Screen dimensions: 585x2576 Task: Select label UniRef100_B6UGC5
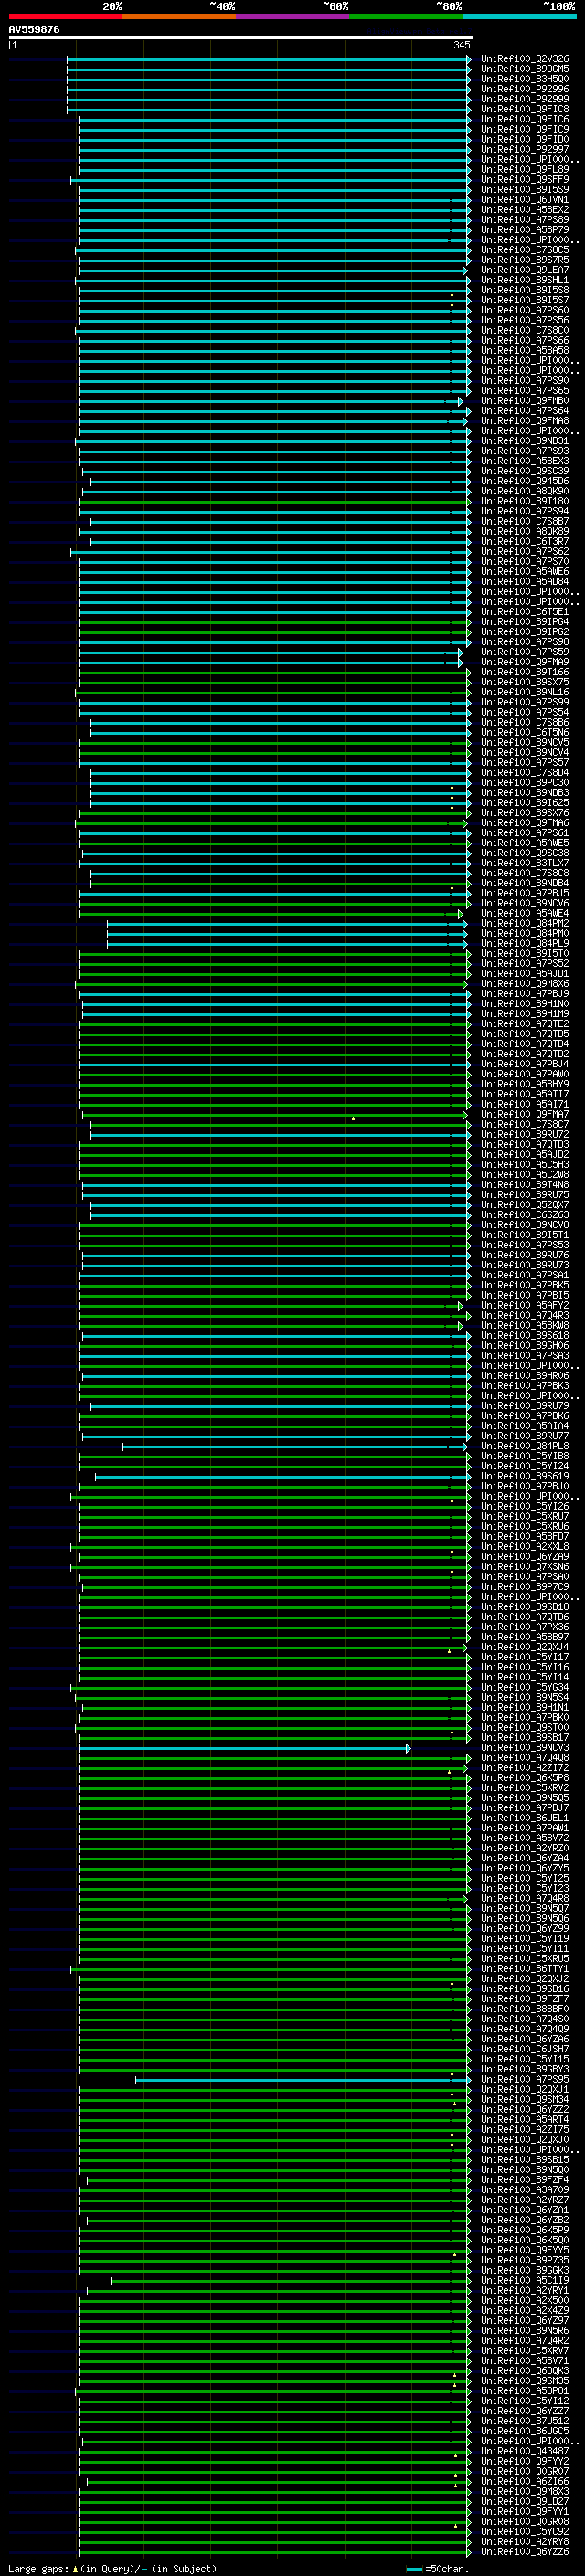[x=525, y=2432]
